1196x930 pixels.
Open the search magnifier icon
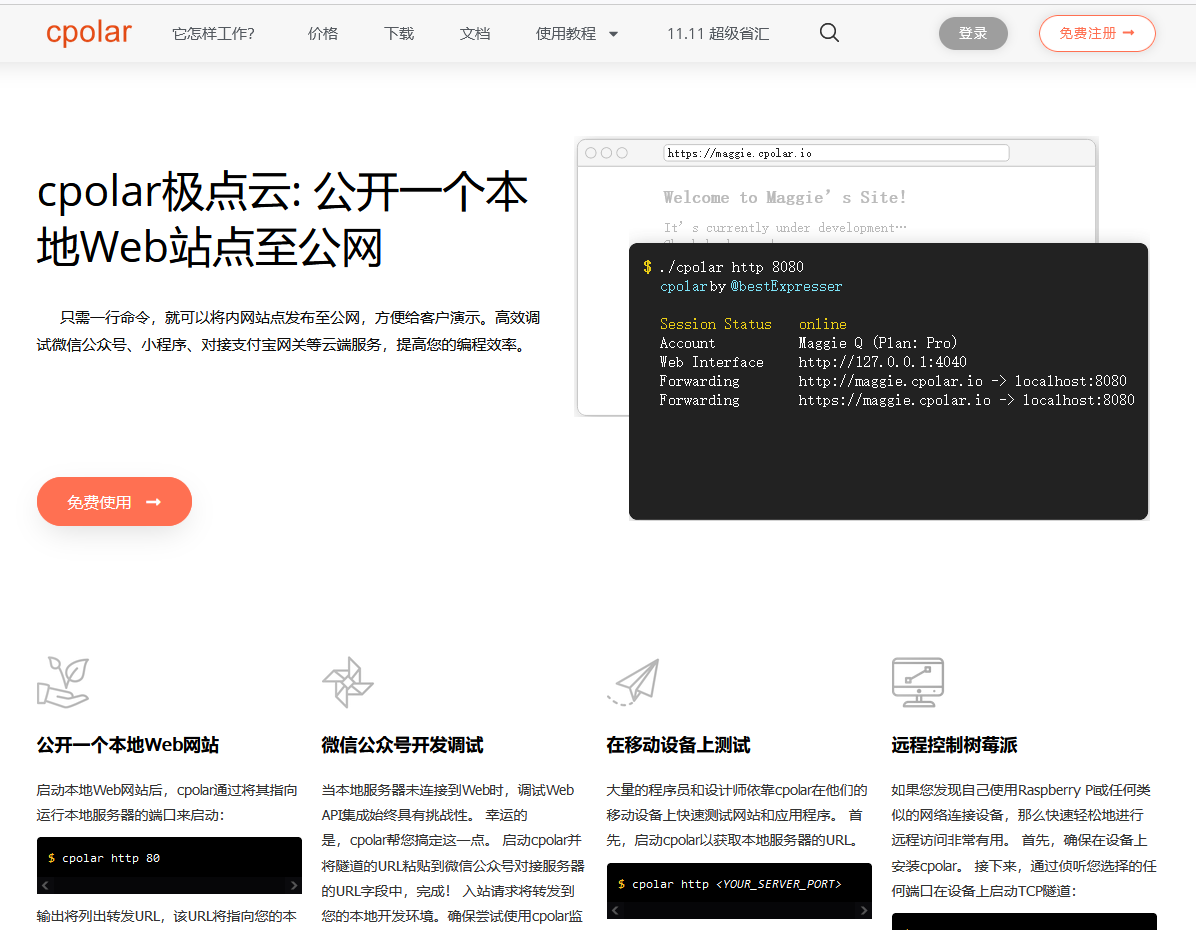point(829,33)
